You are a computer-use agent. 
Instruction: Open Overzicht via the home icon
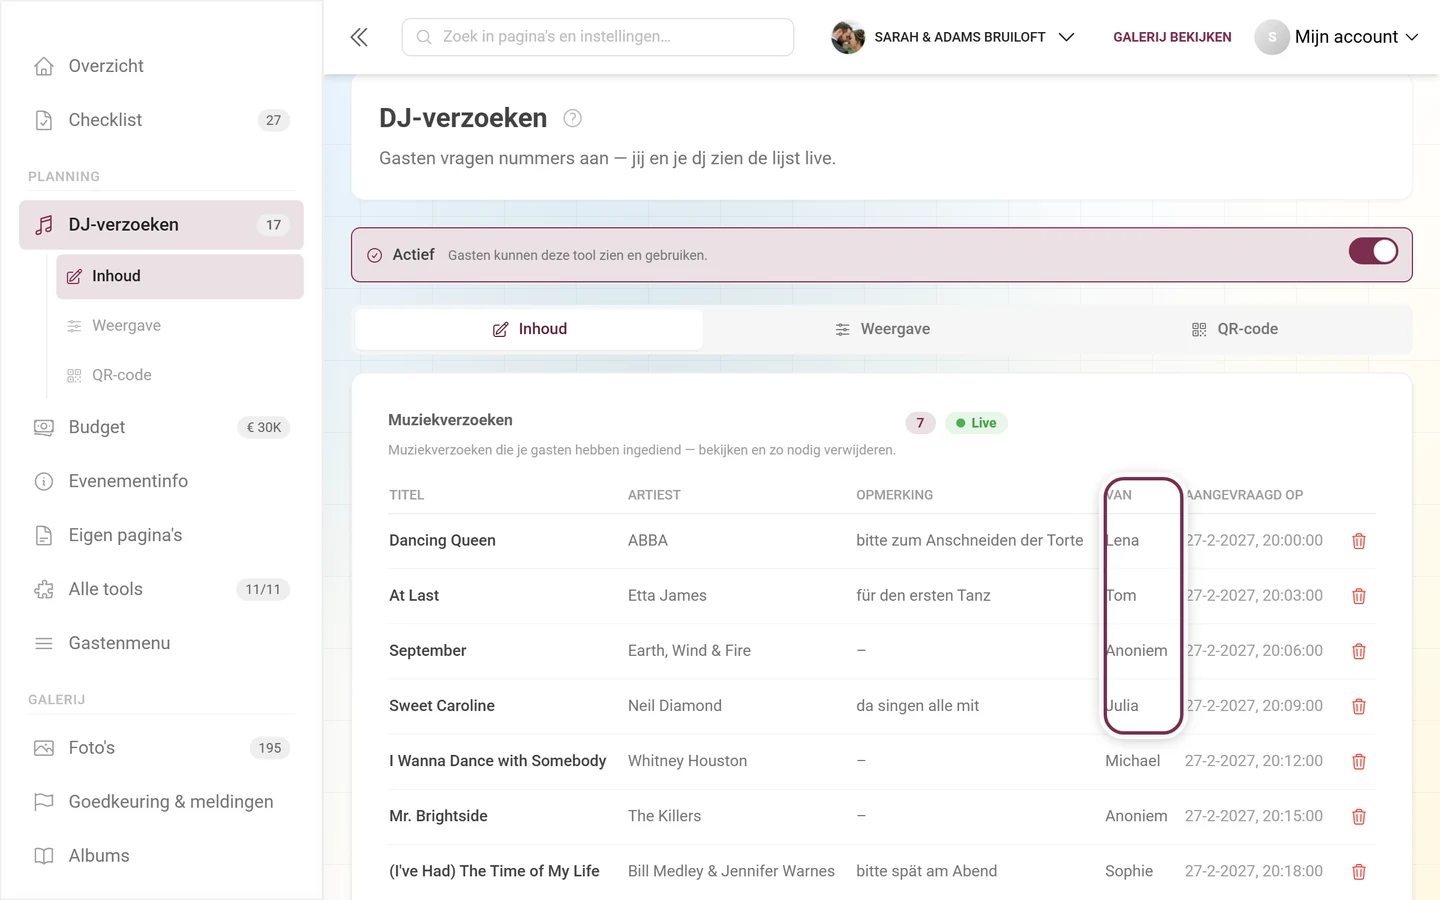44,66
